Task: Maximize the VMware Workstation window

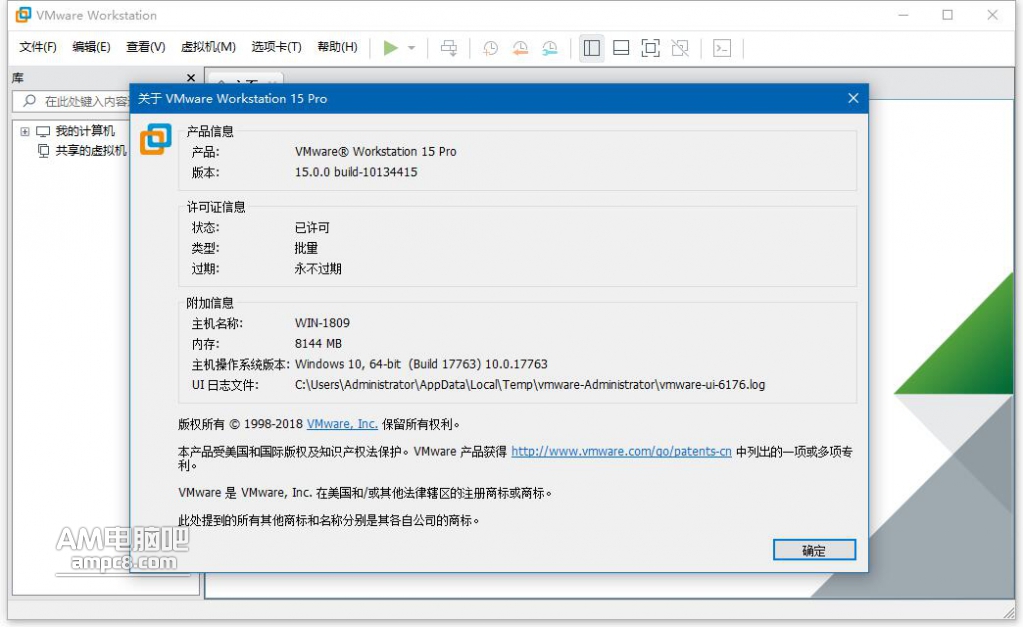Action: 947,15
